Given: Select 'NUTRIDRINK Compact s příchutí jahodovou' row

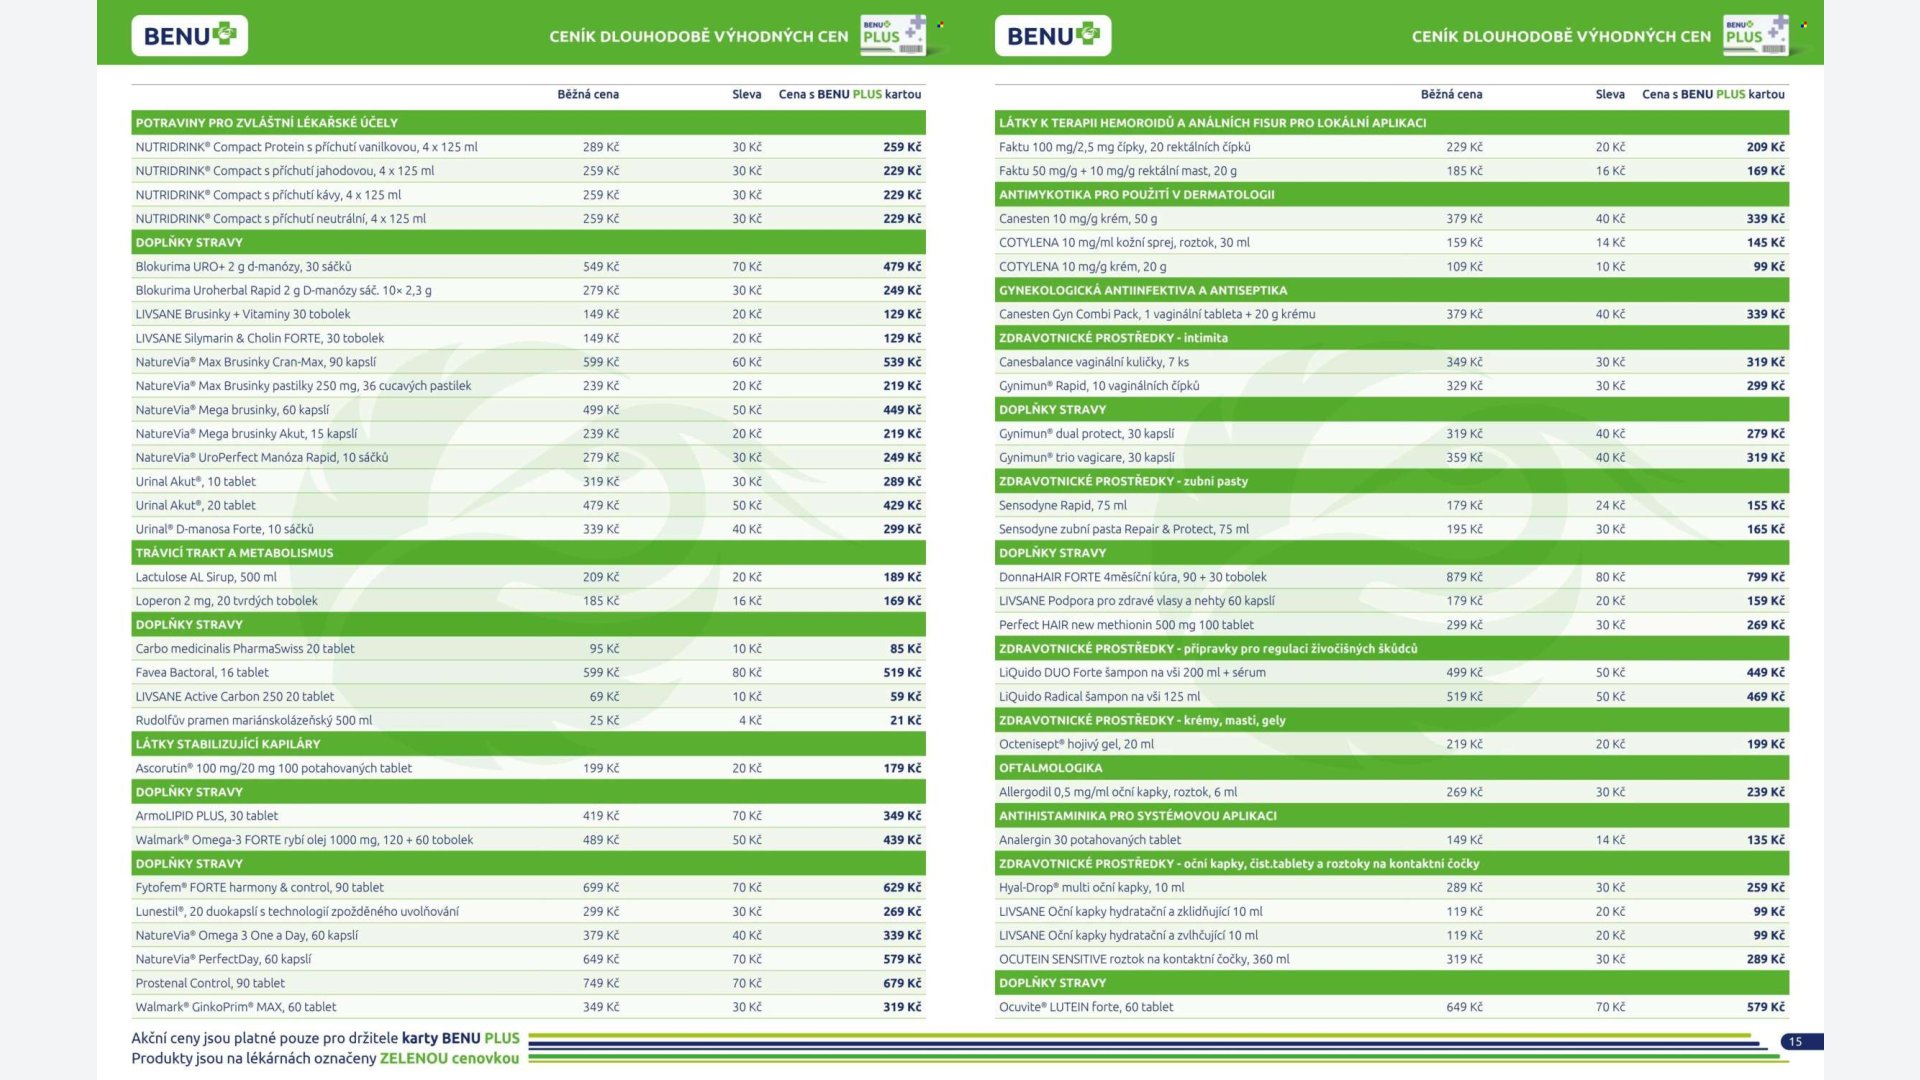Looking at the screenshot, I should click(528, 171).
